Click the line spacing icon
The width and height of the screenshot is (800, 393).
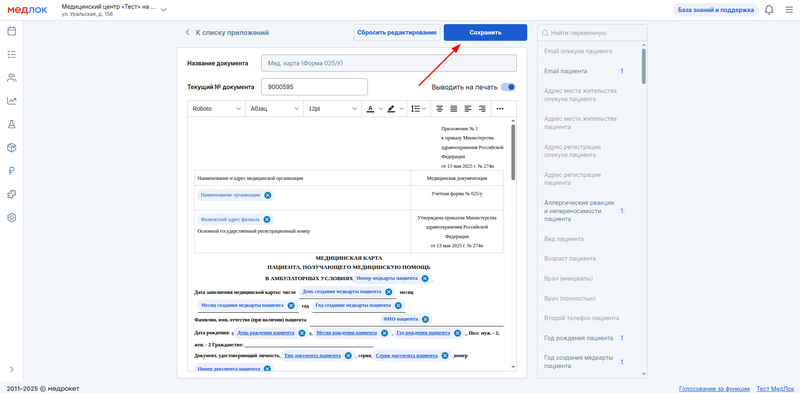pos(415,109)
